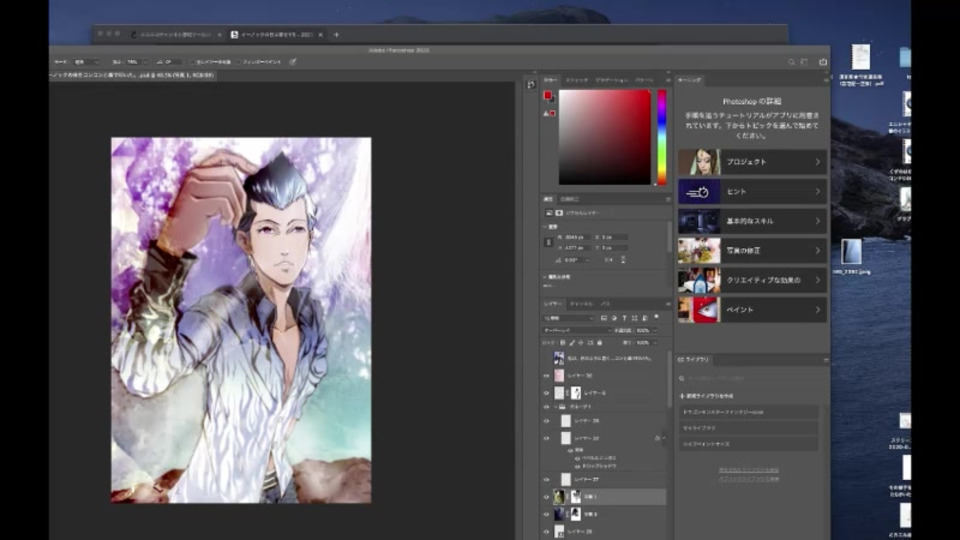Open the オーバーレイ blend mode dropdown

[x=576, y=331]
